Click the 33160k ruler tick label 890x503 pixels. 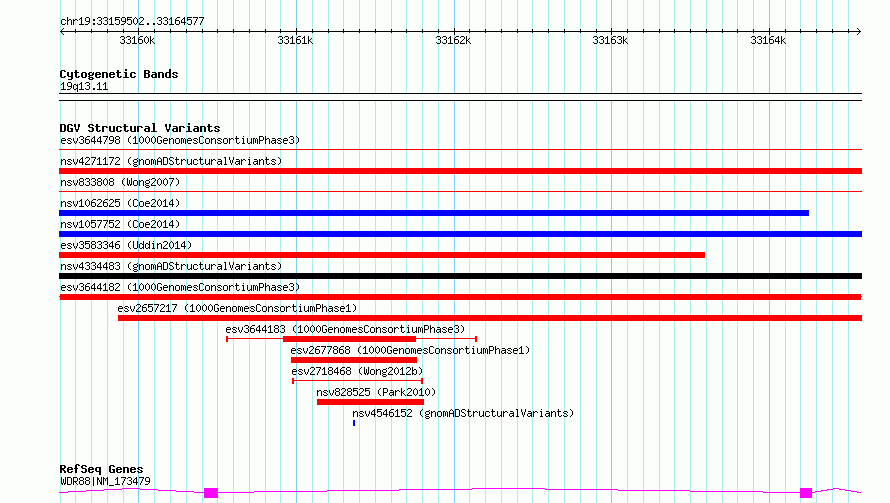pyautogui.click(x=137, y=40)
